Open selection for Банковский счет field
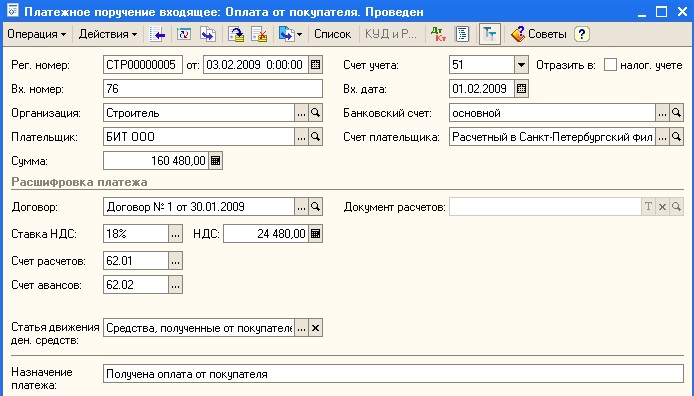 pyautogui.click(x=662, y=113)
